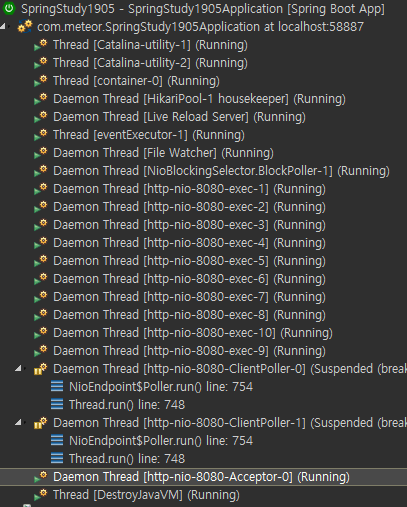Select Daemon Thread [File Watcher]
This screenshot has width=407, height=507.
coord(163,153)
